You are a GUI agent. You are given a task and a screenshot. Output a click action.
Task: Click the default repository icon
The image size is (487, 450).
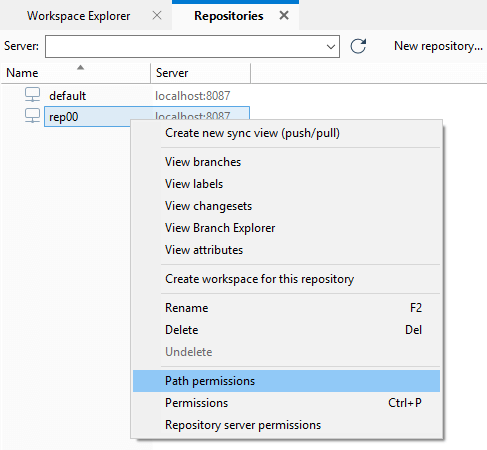[x=32, y=95]
